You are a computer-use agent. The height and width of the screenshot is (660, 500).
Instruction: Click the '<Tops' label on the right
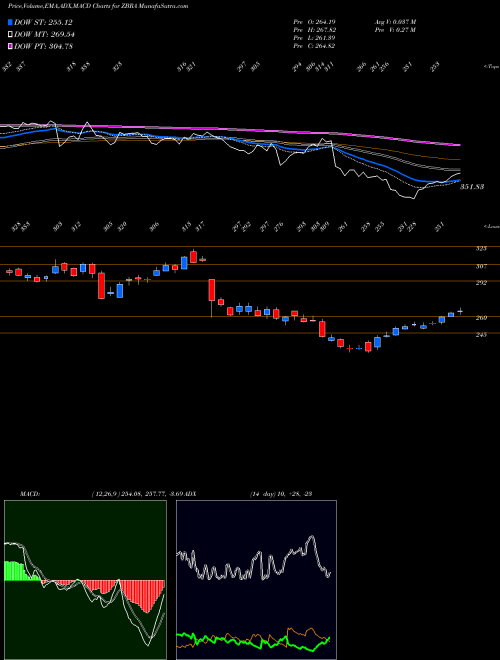pyautogui.click(x=491, y=67)
